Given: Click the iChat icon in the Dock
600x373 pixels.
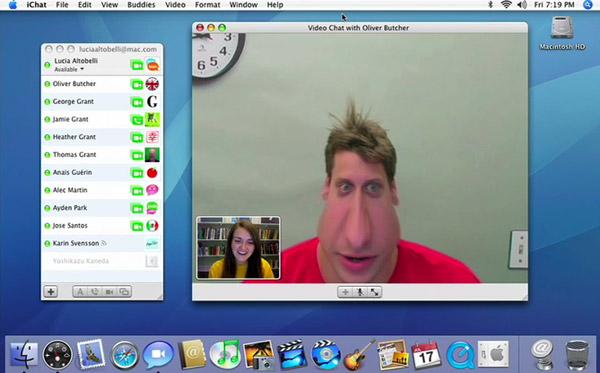Looking at the screenshot, I should pyautogui.click(x=158, y=355).
